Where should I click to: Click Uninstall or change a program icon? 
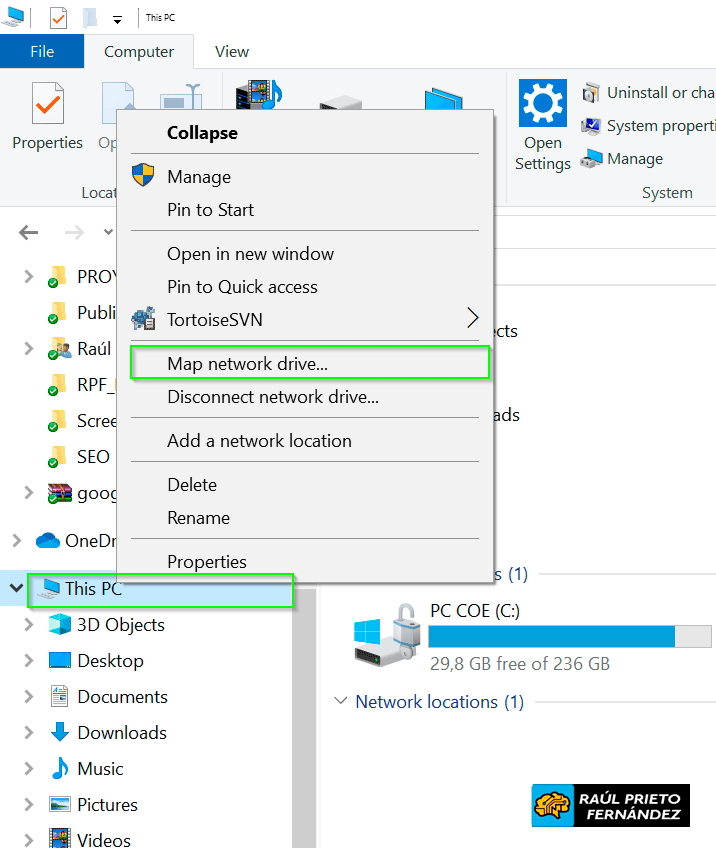coord(592,93)
